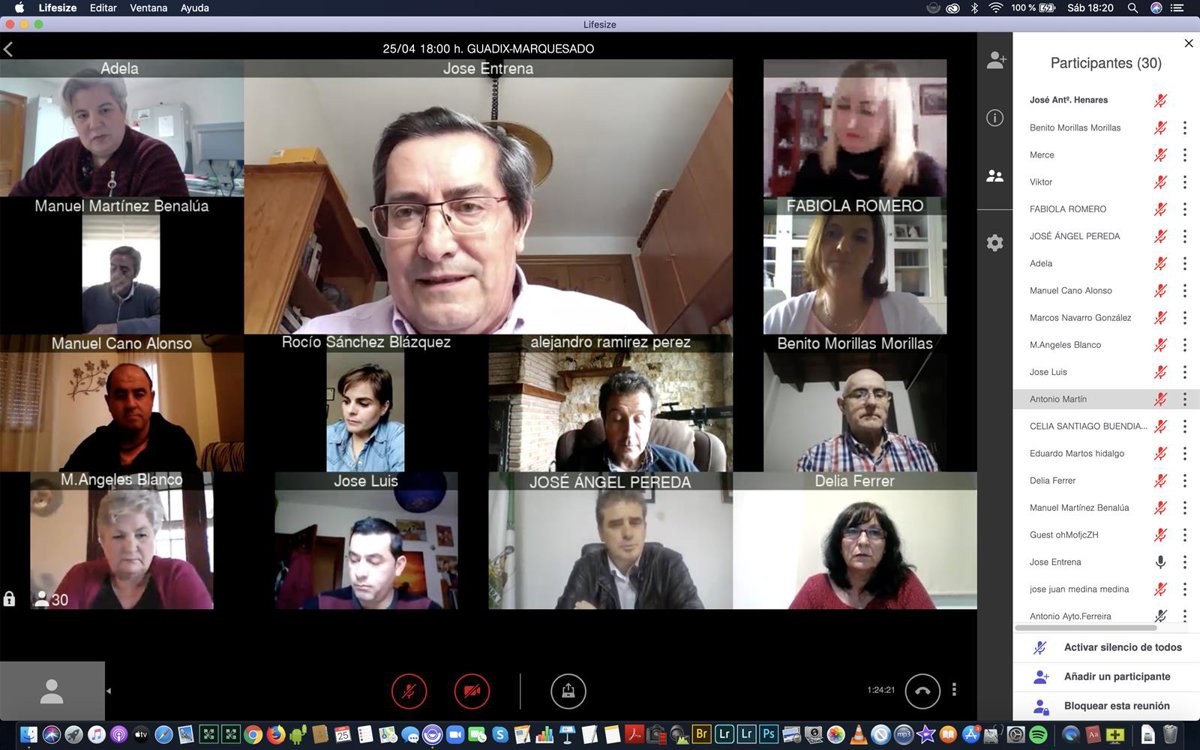Click the share screen presentation button
The height and width of the screenshot is (750, 1200).
pos(568,691)
